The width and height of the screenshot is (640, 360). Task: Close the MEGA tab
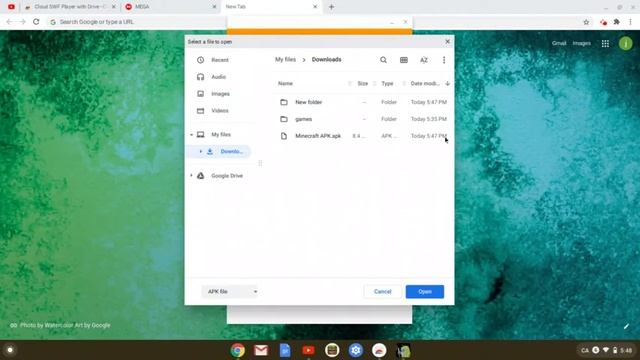tap(214, 7)
